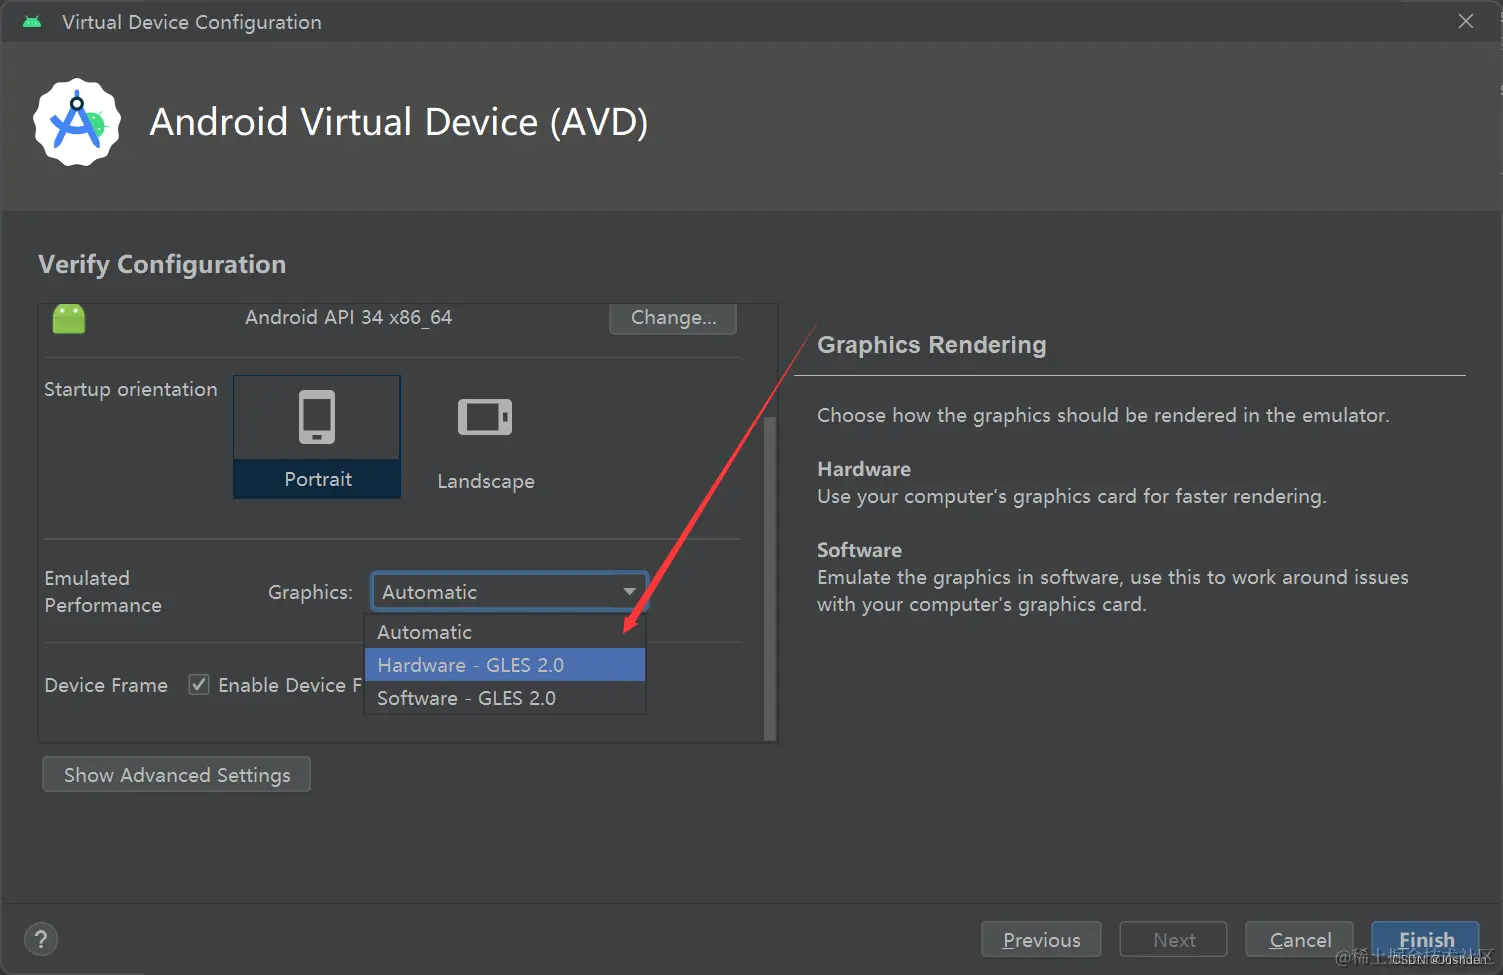Image resolution: width=1503 pixels, height=975 pixels.
Task: Click the 'Software' help heading
Action: pyautogui.click(x=859, y=550)
